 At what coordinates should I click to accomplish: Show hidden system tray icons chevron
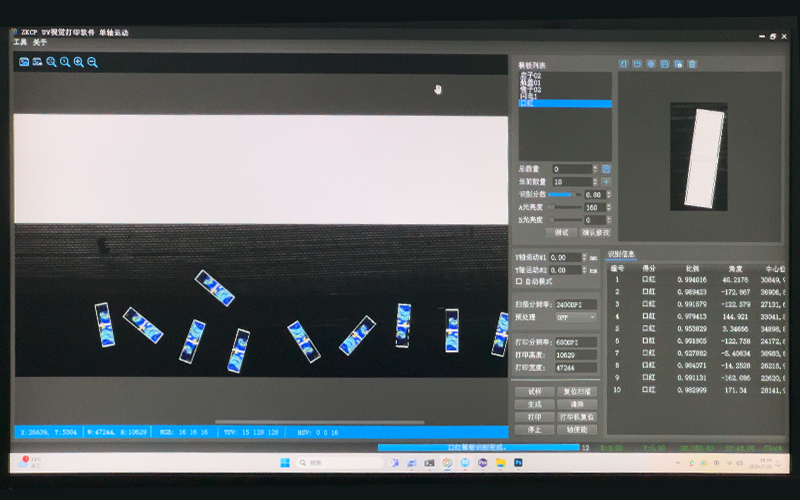(x=678, y=463)
